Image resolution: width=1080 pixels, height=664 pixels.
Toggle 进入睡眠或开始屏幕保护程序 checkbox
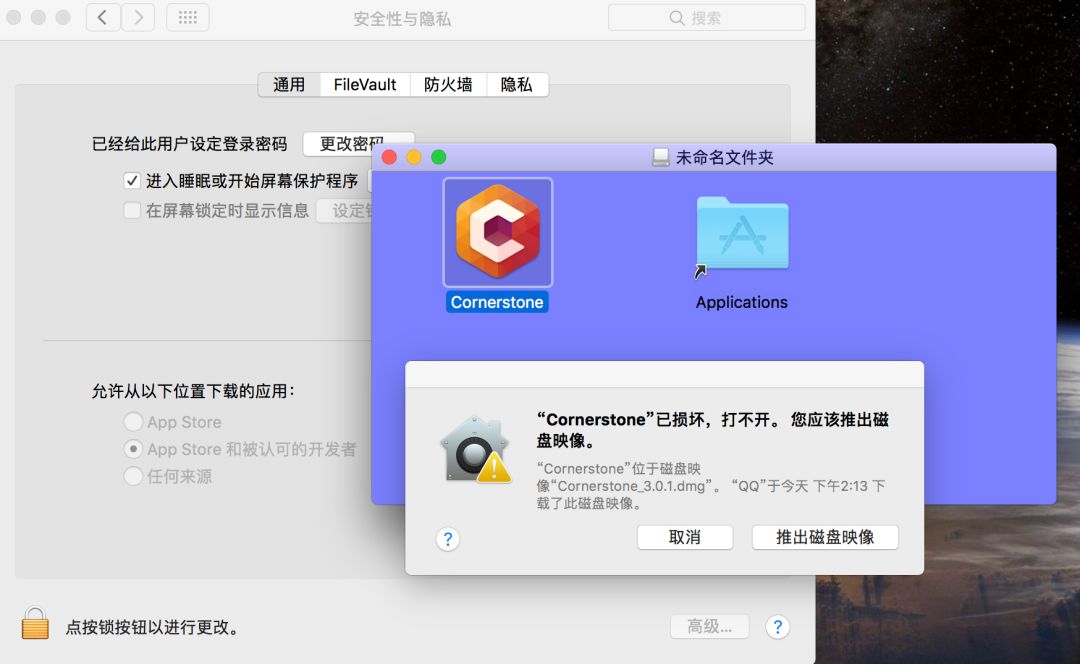pos(132,180)
